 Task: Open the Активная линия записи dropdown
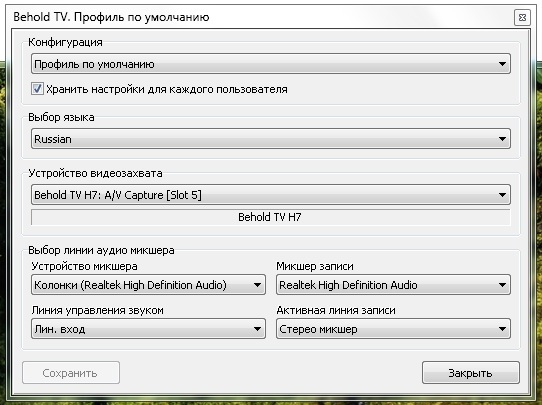point(393,329)
